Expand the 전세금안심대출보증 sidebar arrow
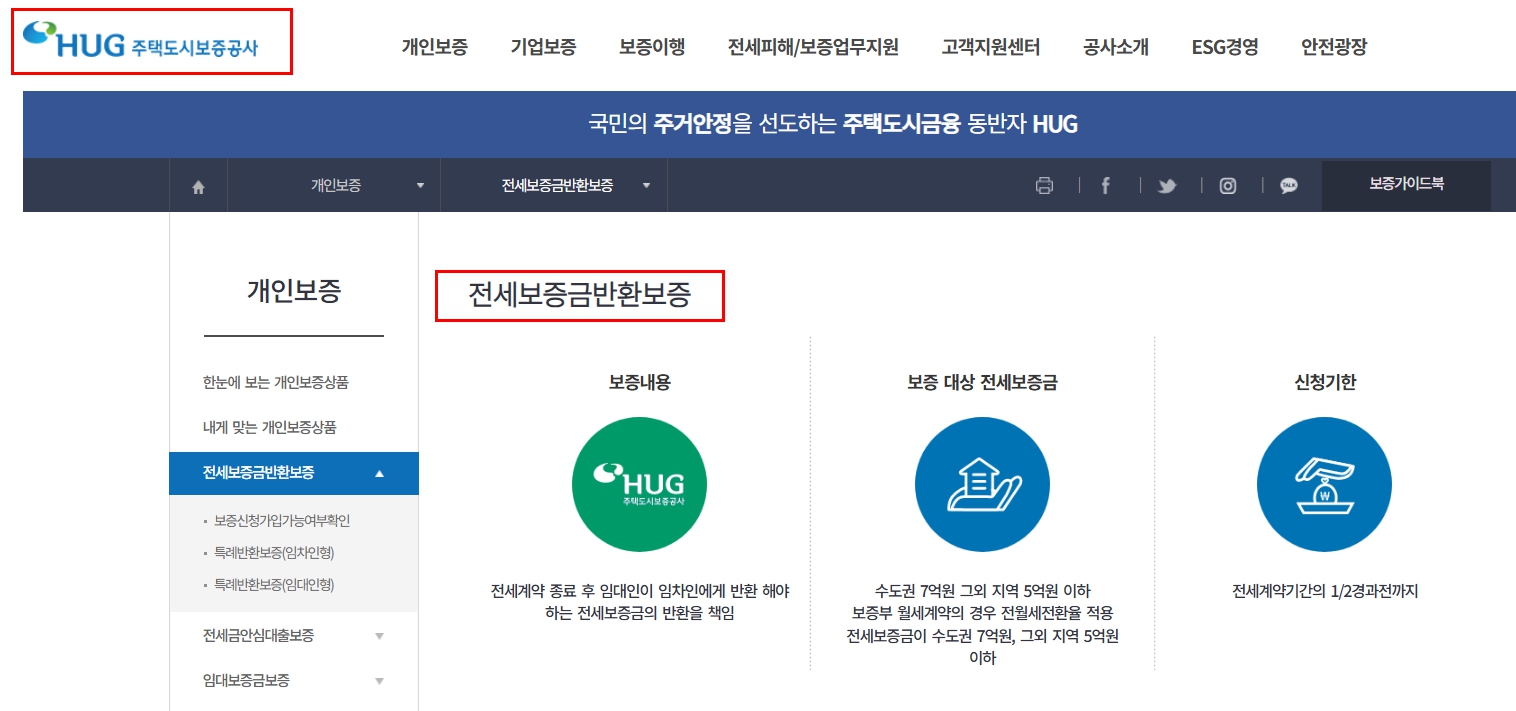This screenshot has width=1516, height=711. [x=379, y=636]
